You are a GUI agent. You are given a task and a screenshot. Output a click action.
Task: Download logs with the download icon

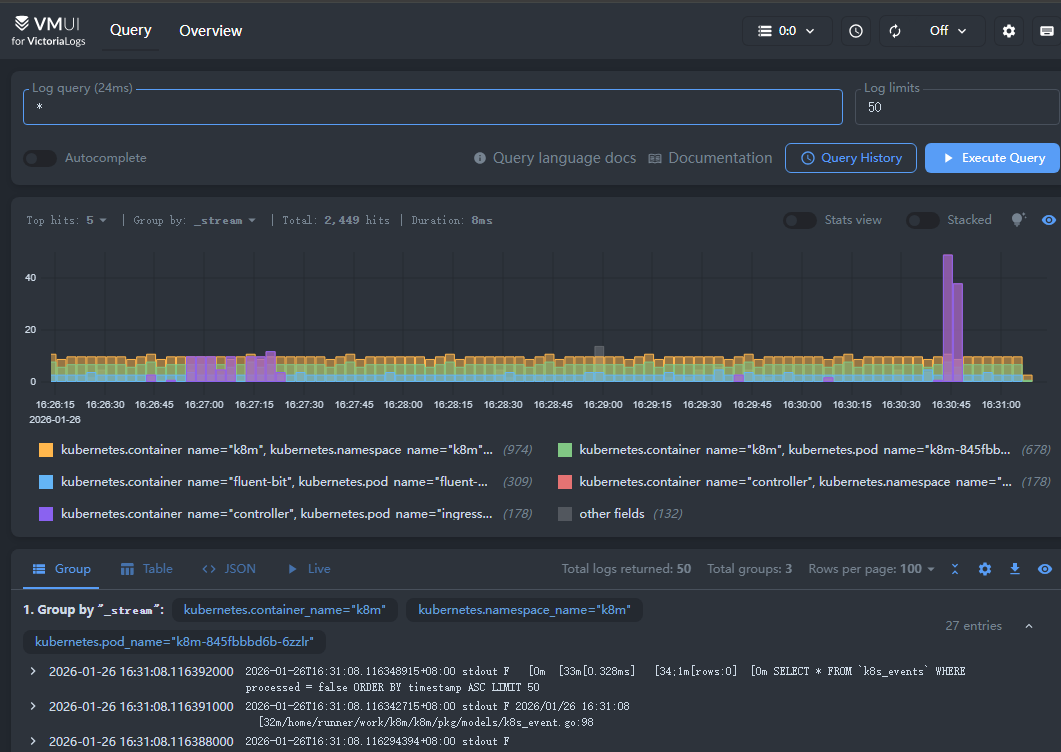click(x=1015, y=569)
